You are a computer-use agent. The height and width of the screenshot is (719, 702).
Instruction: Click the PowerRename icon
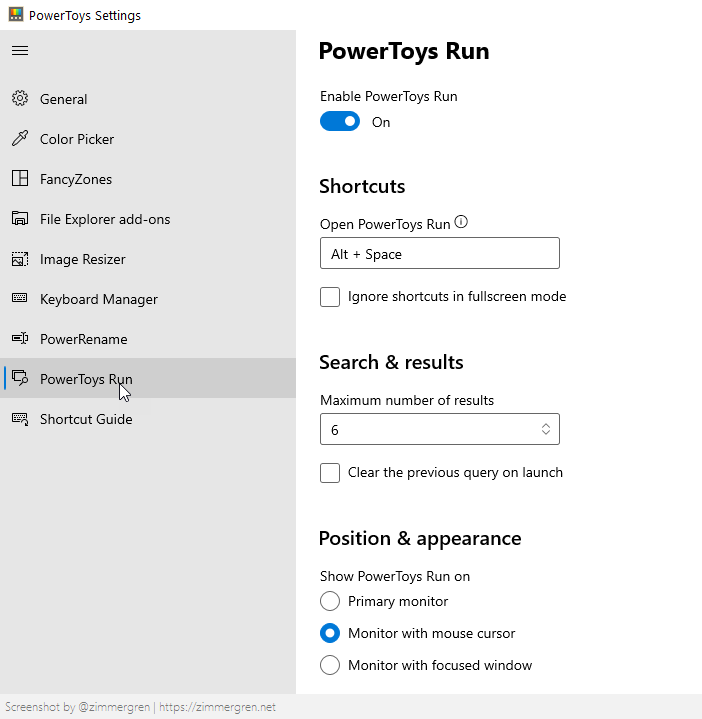coord(20,338)
